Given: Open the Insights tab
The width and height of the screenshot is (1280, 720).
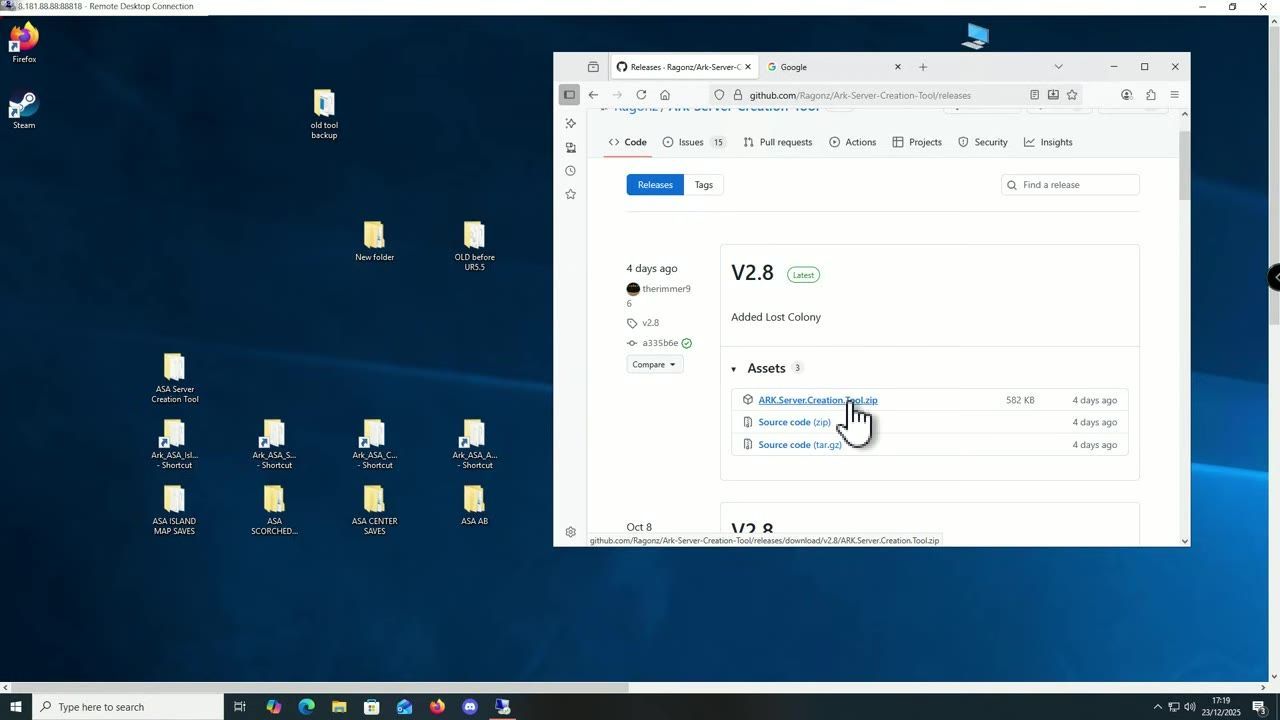Looking at the screenshot, I should [1048, 142].
